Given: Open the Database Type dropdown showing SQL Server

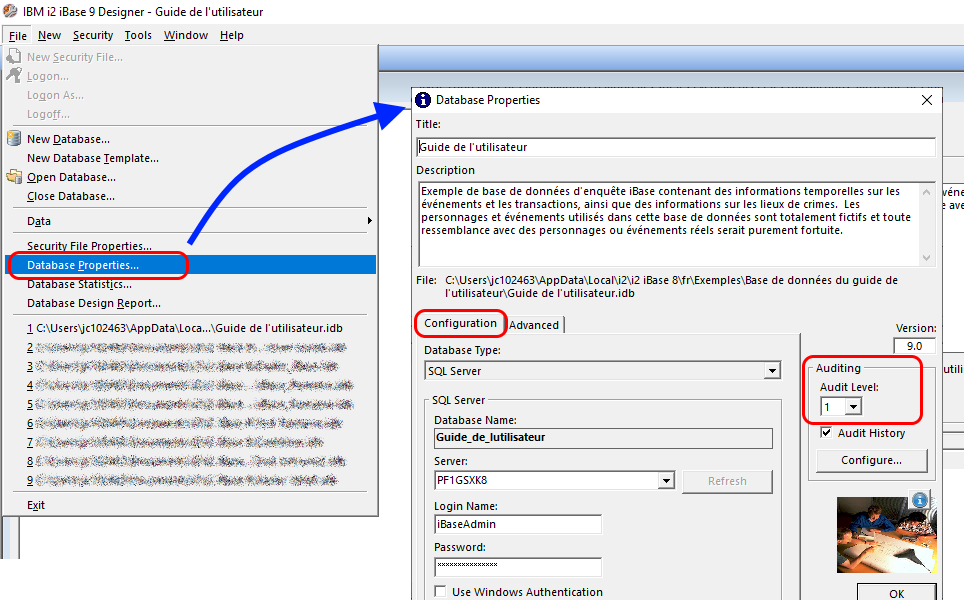Looking at the screenshot, I should click(771, 369).
